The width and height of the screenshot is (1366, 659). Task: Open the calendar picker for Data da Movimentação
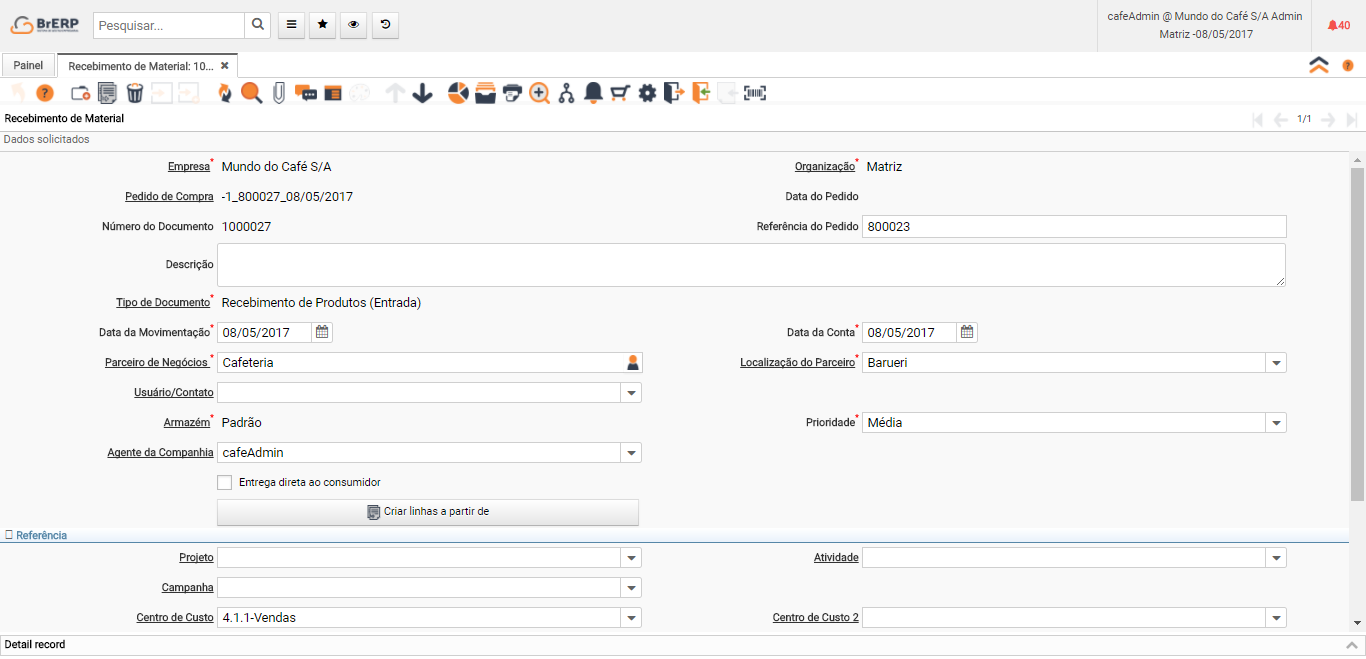point(322,332)
